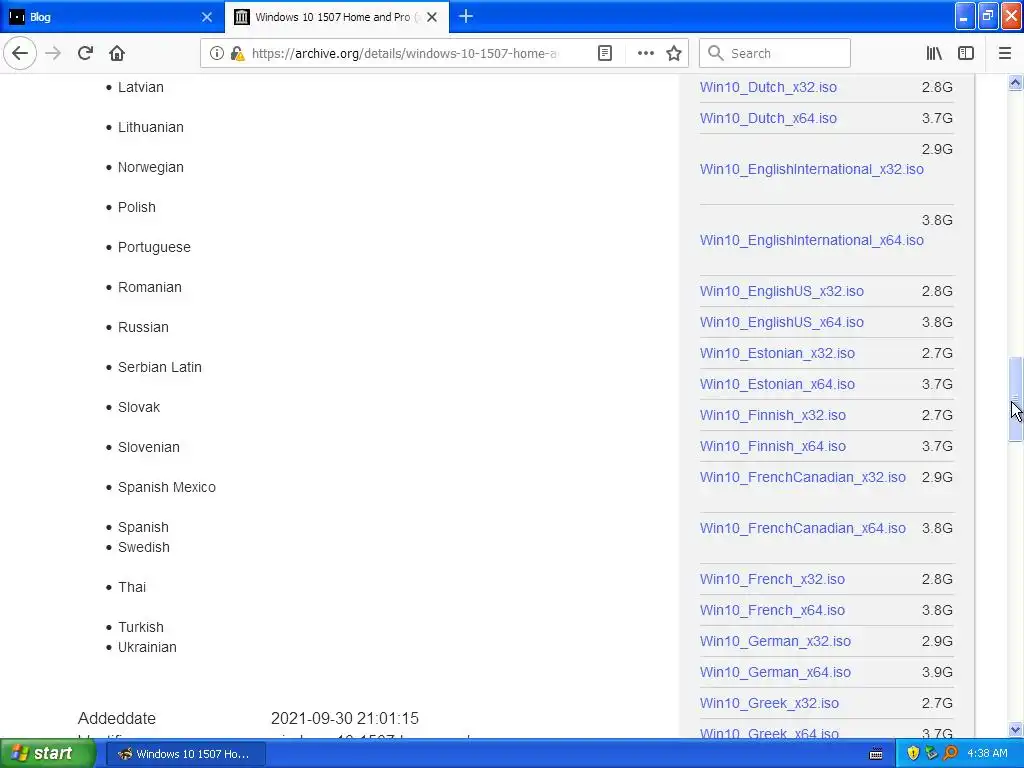This screenshot has width=1024, height=768.
Task: Open page actions three-dot menu
Action: (645, 53)
